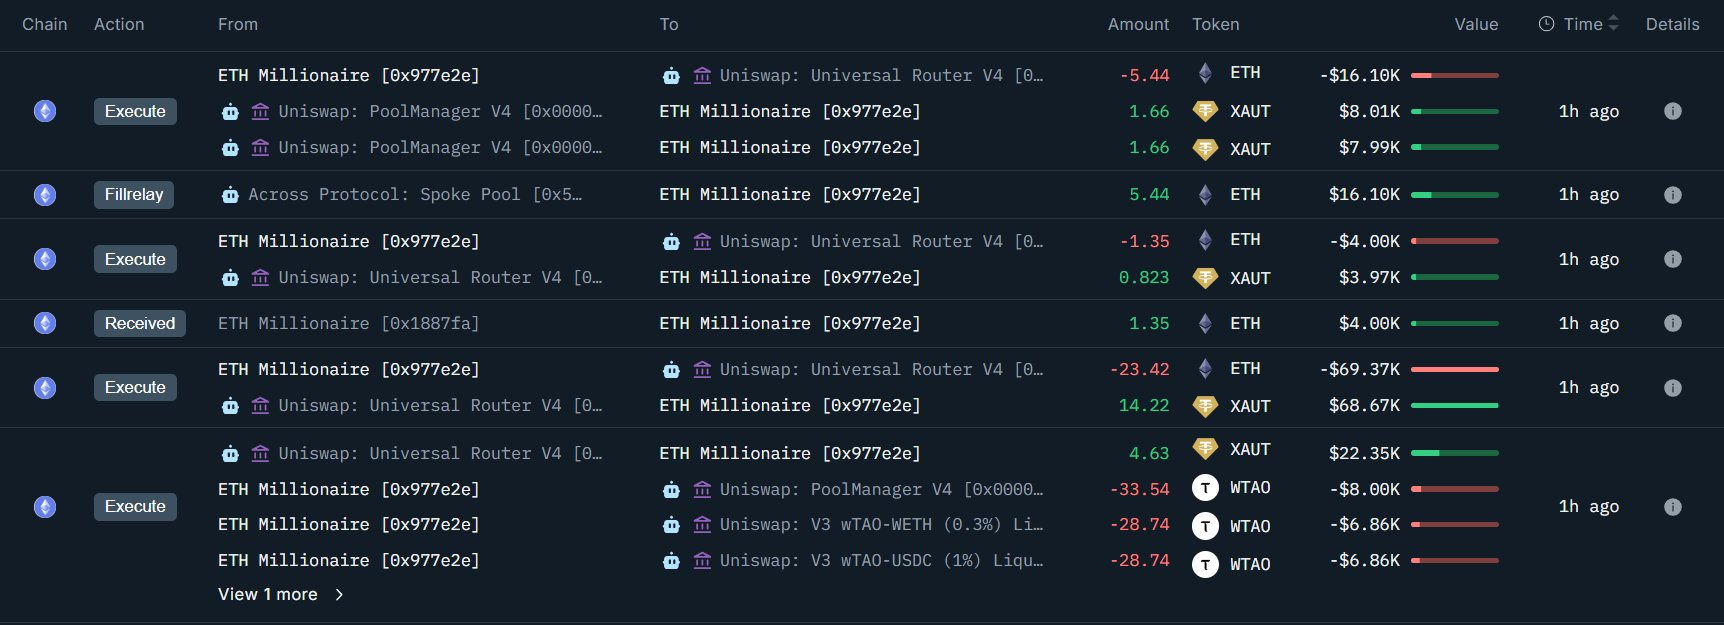1724x625 pixels.
Task: Click Ethereum chain icon in Received row
Action: tap(45, 323)
